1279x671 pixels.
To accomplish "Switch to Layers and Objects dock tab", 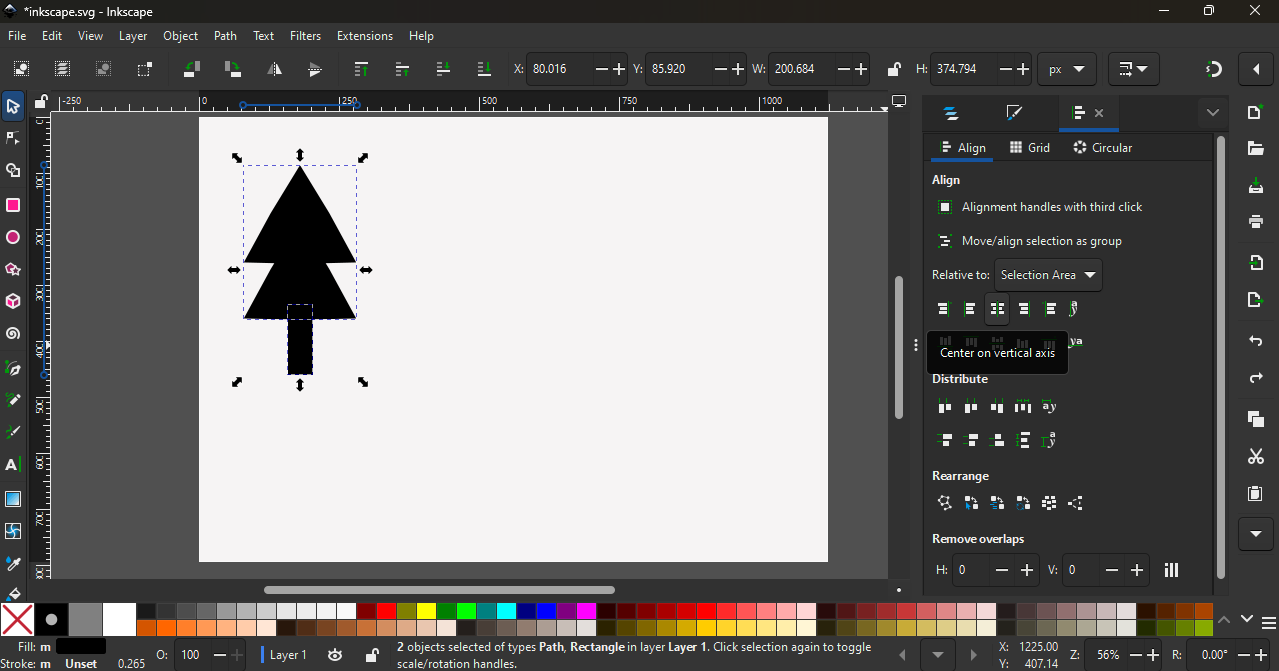I will [x=951, y=113].
